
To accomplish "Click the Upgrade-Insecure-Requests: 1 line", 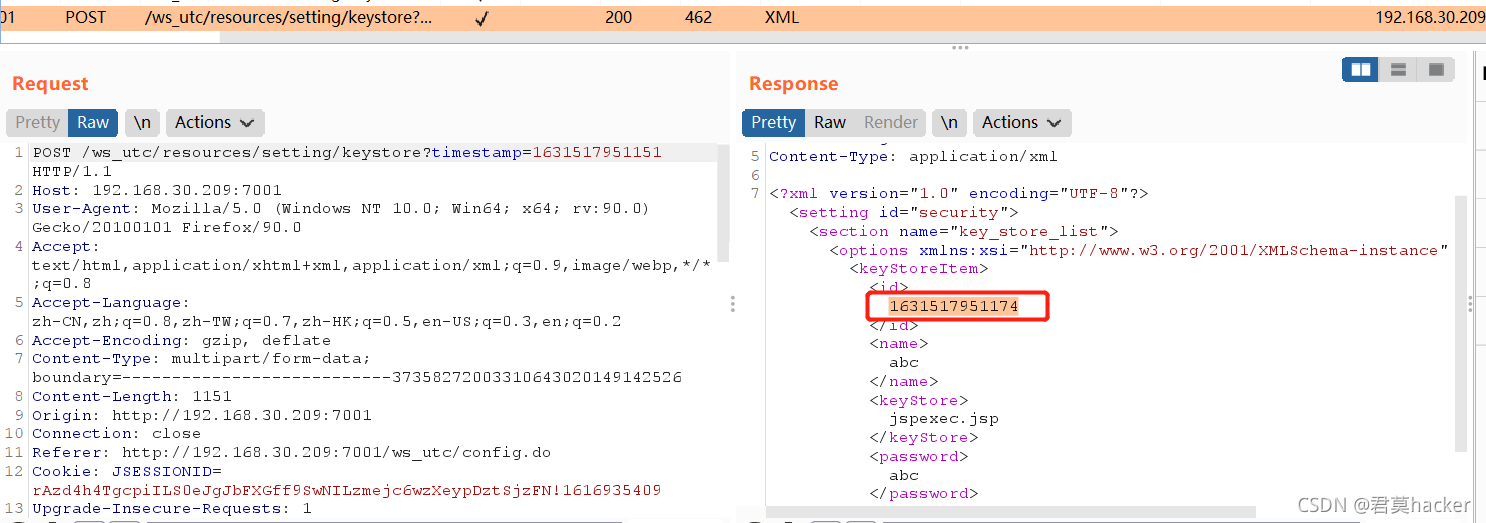I will [171, 508].
